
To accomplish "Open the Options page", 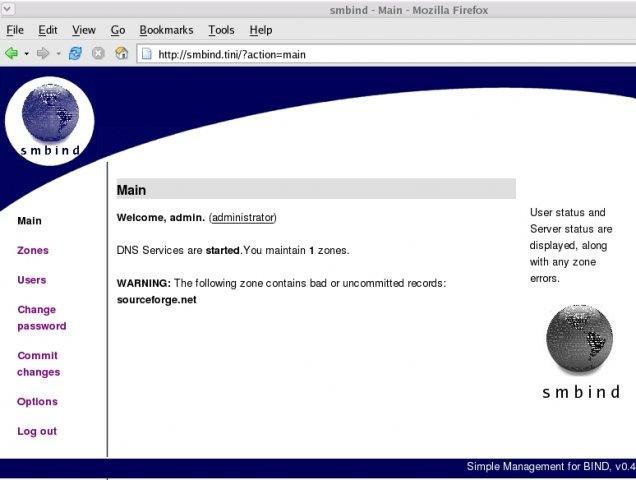I will 37,402.
